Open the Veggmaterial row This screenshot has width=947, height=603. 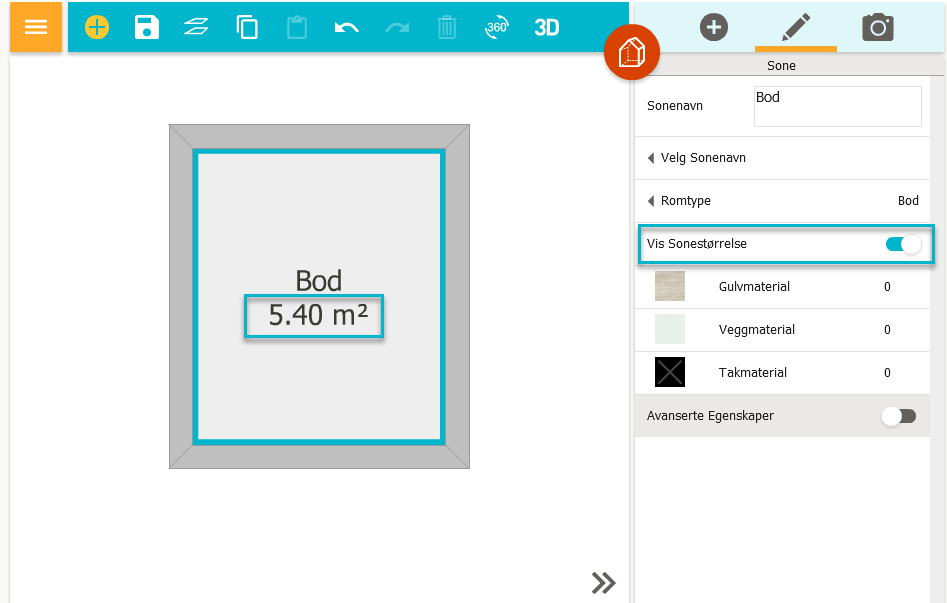(782, 329)
